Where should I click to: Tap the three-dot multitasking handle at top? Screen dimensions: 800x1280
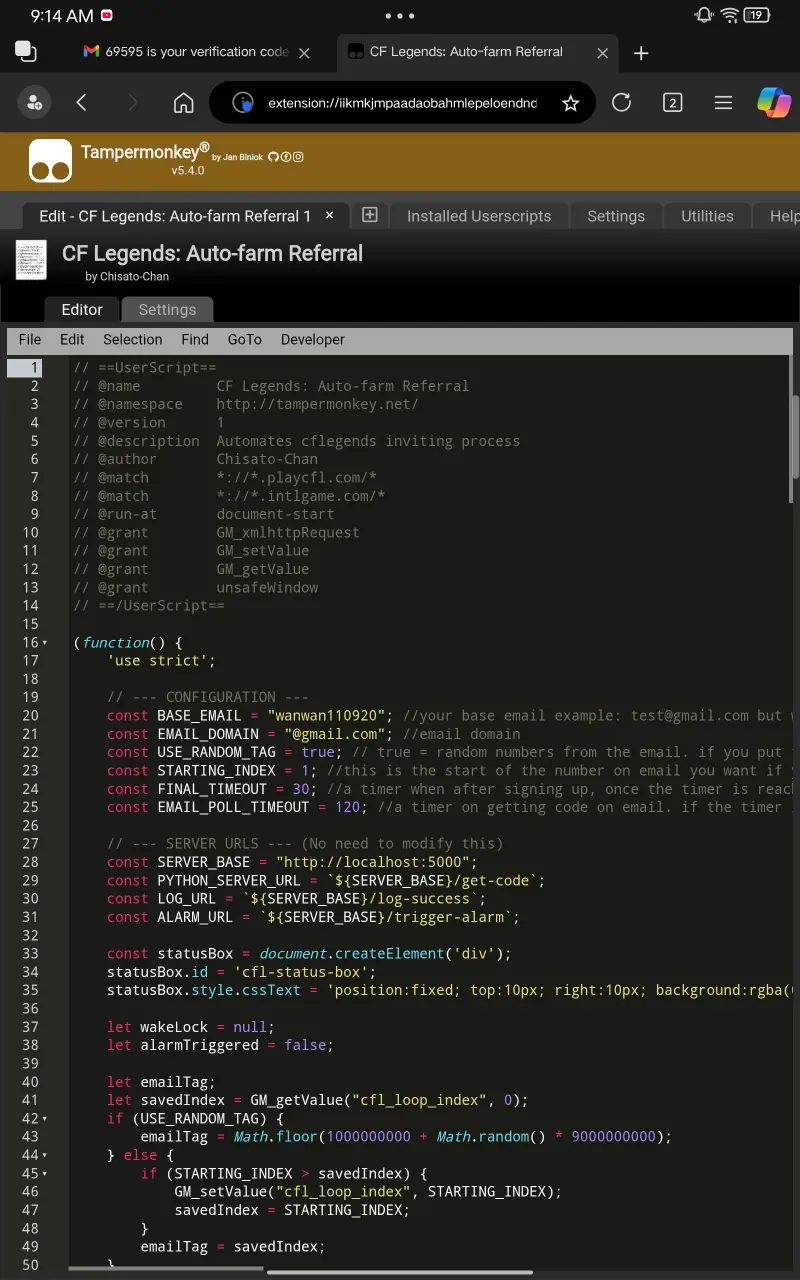pos(400,16)
